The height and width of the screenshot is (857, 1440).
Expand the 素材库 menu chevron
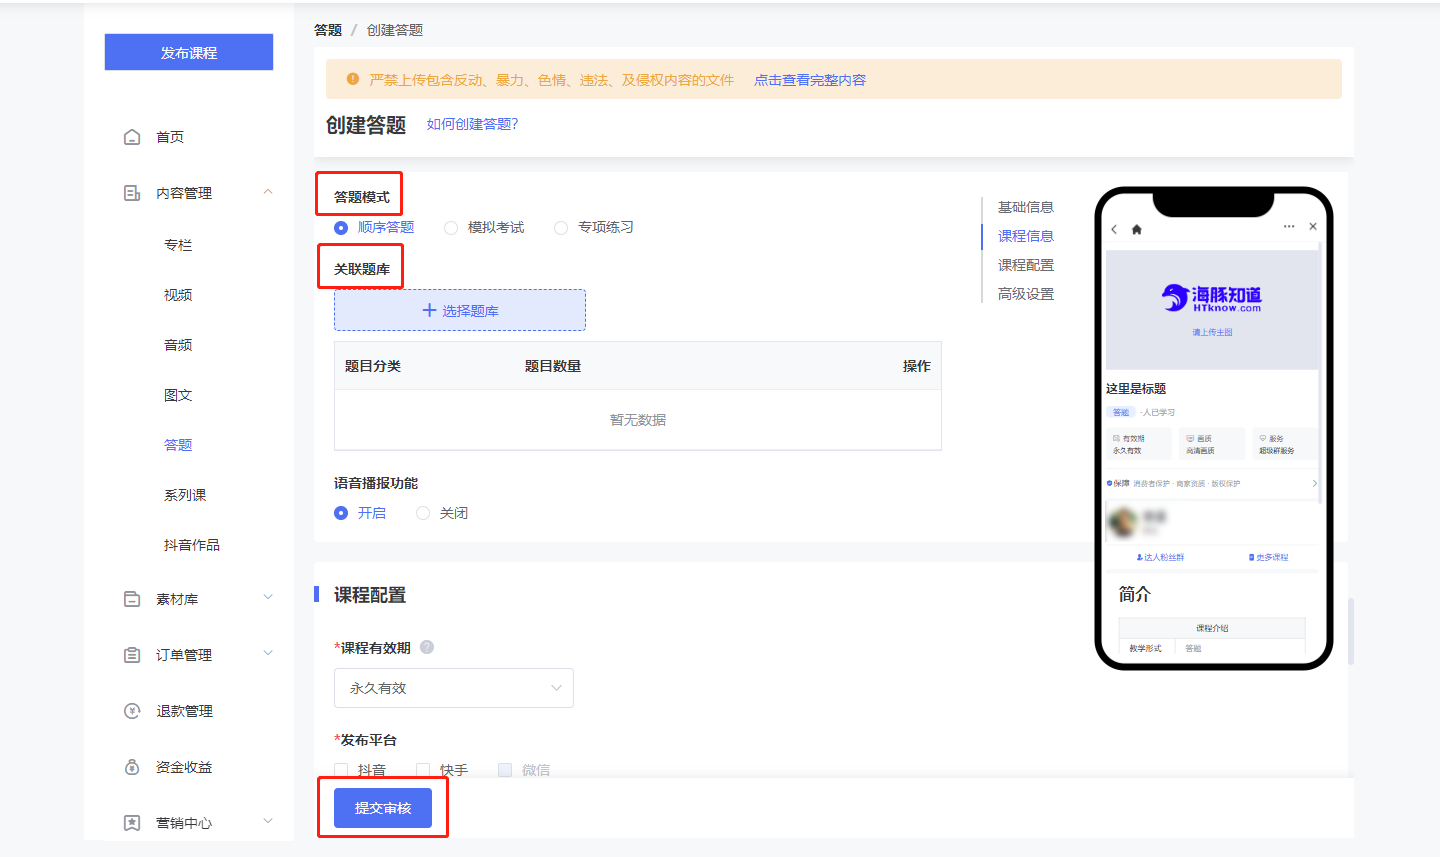(268, 597)
